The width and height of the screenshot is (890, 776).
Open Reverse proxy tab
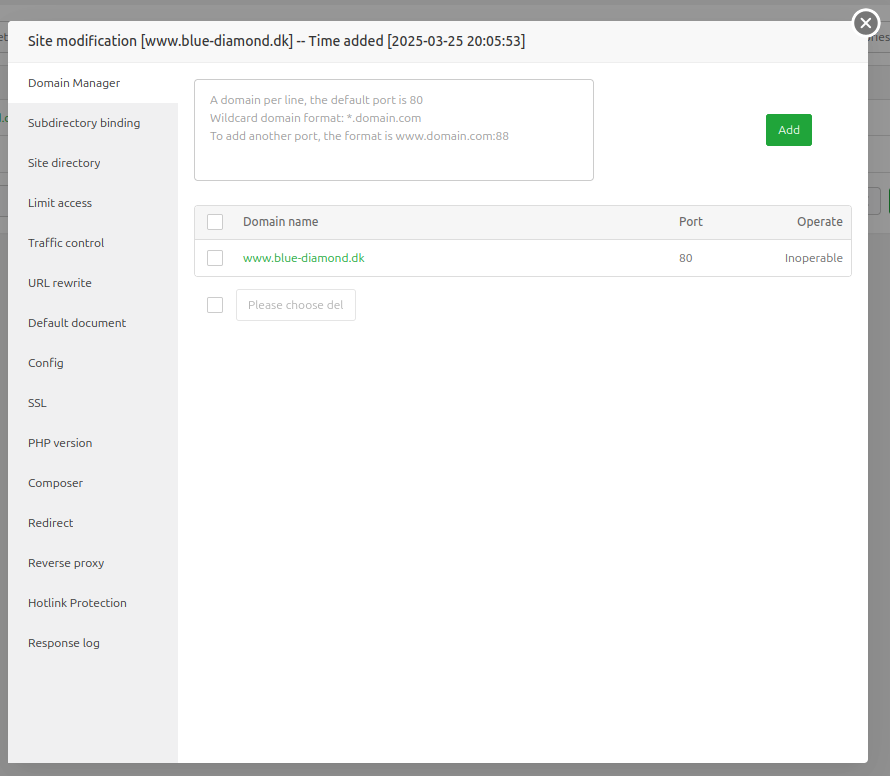coord(93,563)
